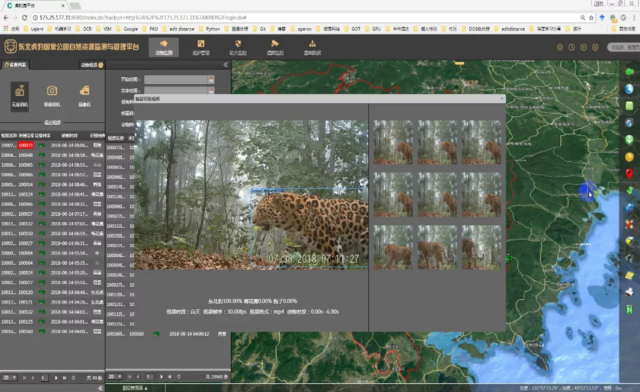Refresh the middle list pager

pos(179,376)
